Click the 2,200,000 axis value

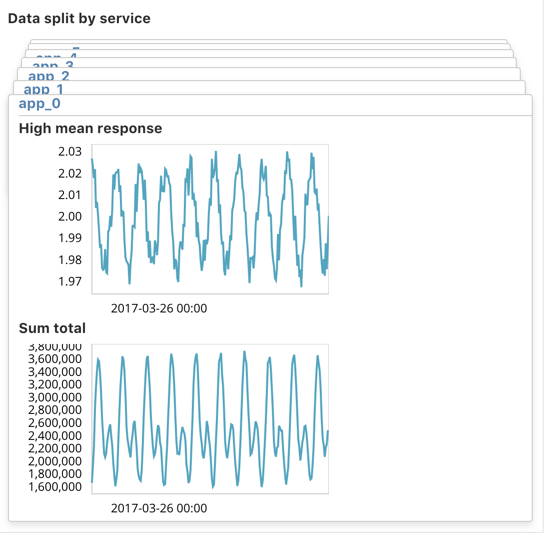click(x=55, y=448)
